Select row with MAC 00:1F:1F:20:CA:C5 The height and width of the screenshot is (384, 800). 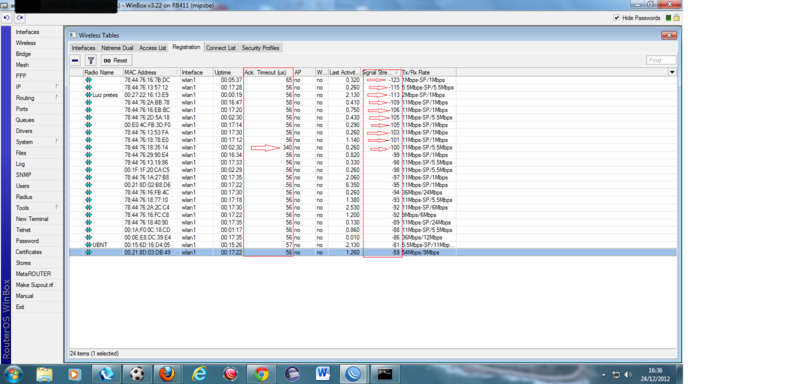pos(373,170)
